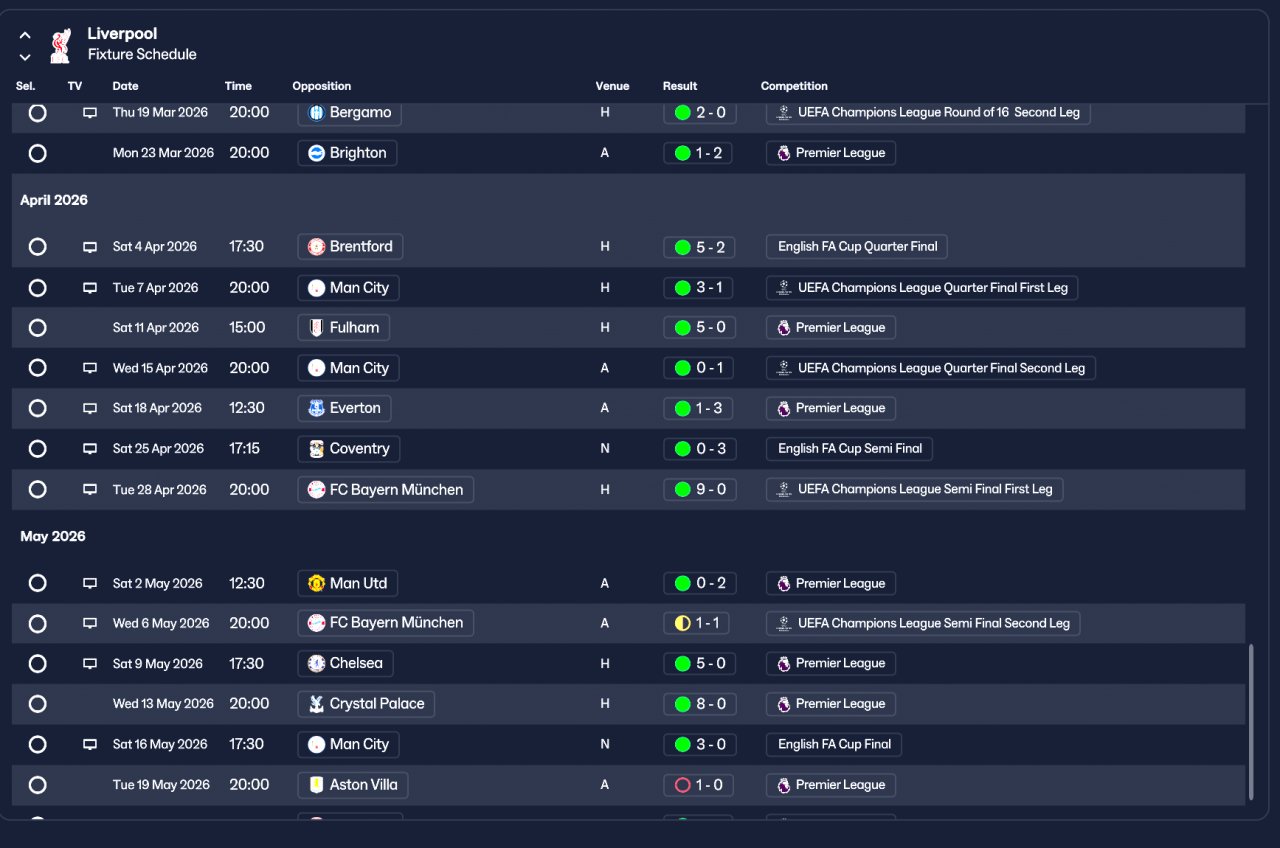Select the Coventry fixture radio button

(37, 449)
